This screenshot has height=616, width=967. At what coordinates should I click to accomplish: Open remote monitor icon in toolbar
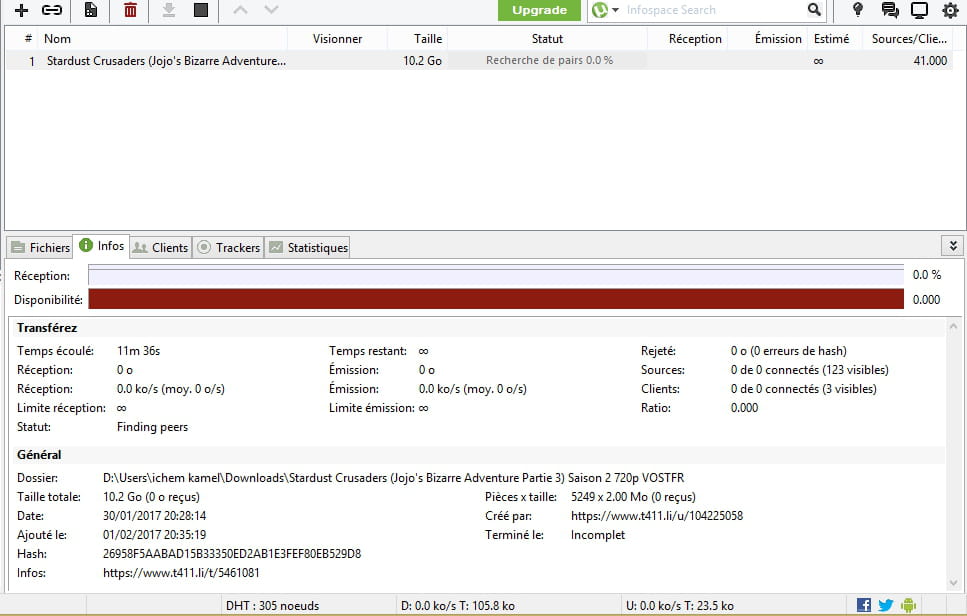pyautogui.click(x=920, y=10)
